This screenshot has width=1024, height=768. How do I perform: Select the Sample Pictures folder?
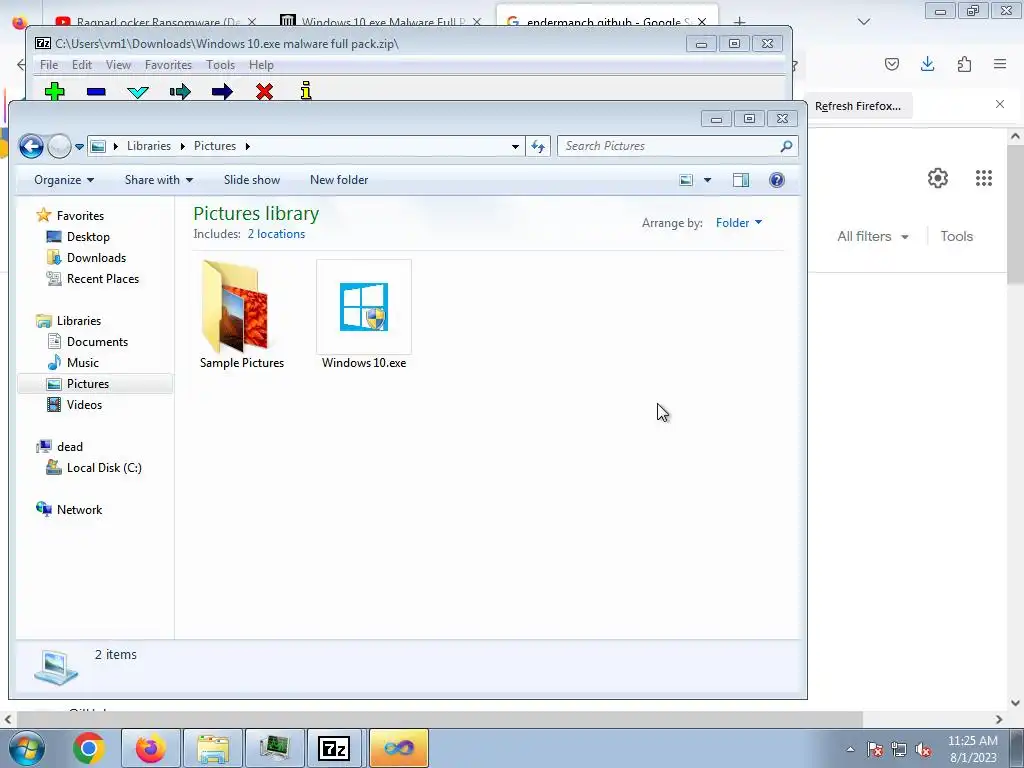click(242, 315)
